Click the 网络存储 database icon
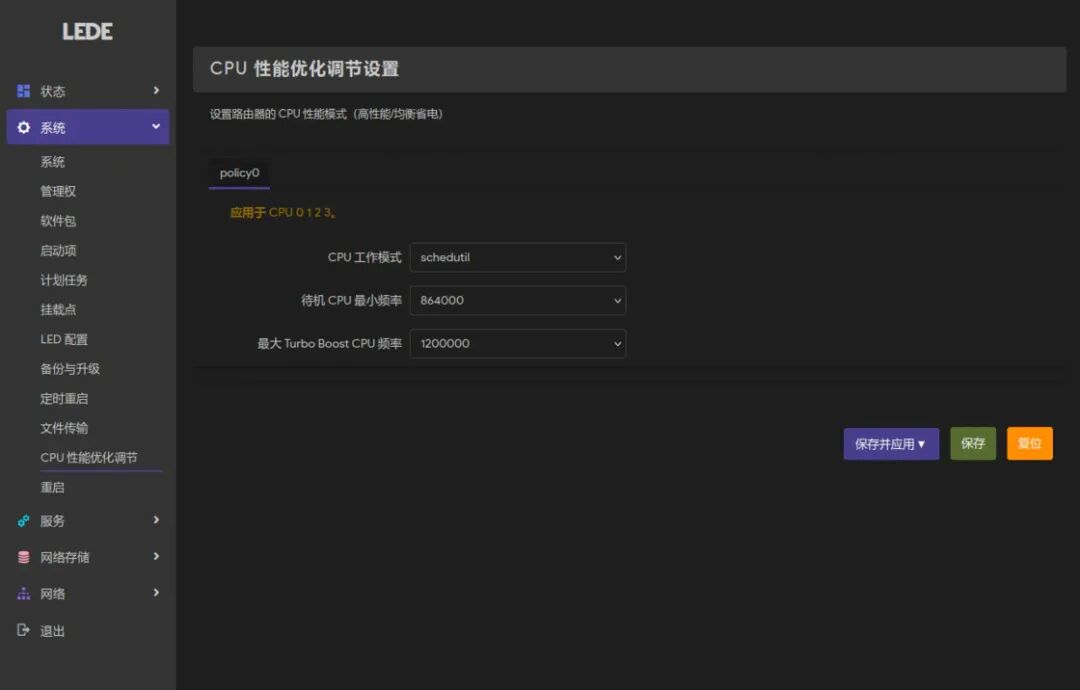The width and height of the screenshot is (1080, 690). point(23,557)
